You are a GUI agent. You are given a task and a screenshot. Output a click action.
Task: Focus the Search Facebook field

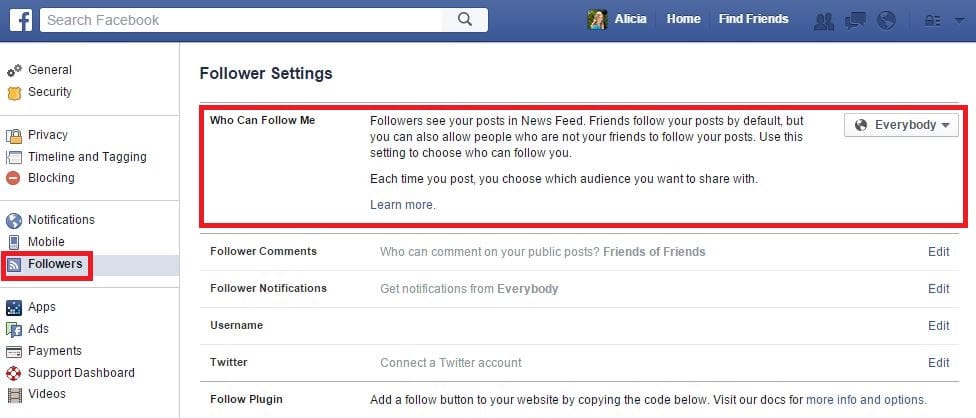(x=242, y=20)
